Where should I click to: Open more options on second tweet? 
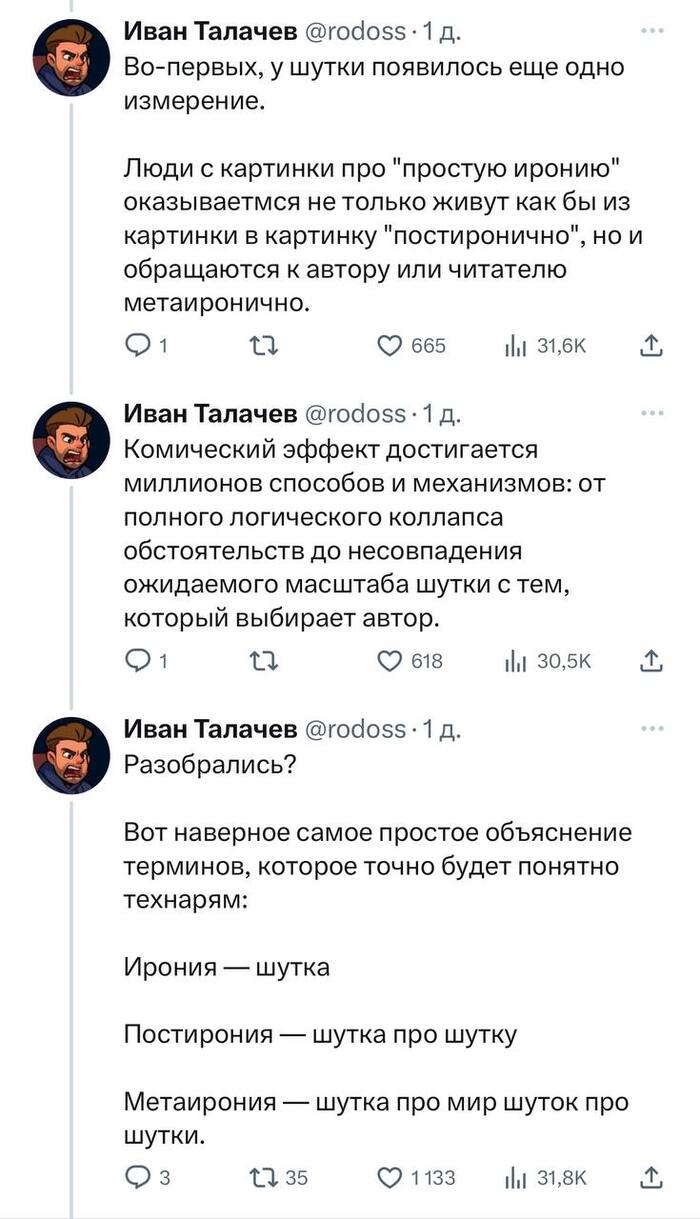pos(651,412)
